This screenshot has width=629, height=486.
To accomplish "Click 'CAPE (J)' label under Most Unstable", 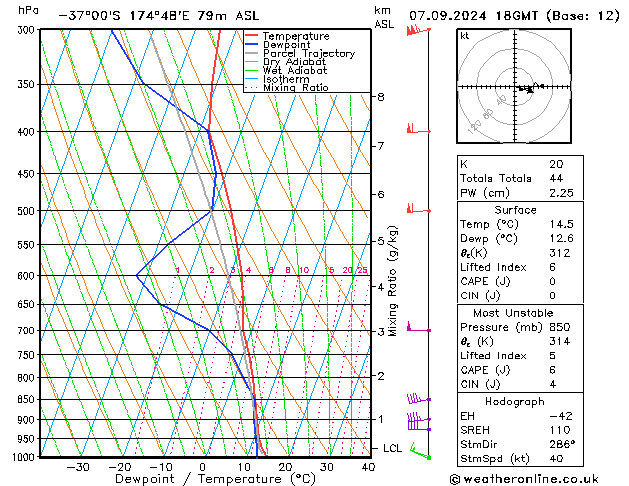I will tap(485, 370).
